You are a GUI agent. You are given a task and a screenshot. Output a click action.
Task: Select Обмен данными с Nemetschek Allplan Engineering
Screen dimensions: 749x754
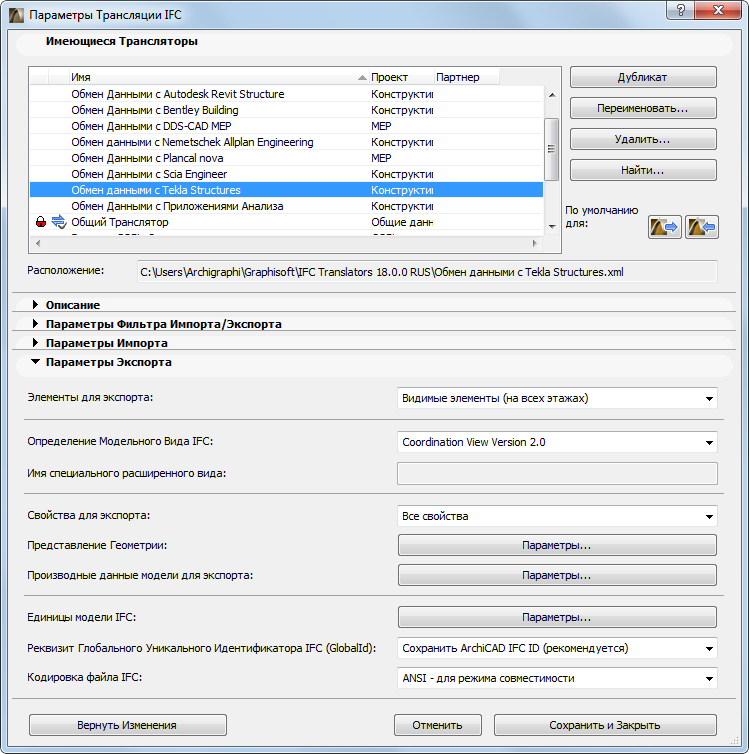coord(287,142)
